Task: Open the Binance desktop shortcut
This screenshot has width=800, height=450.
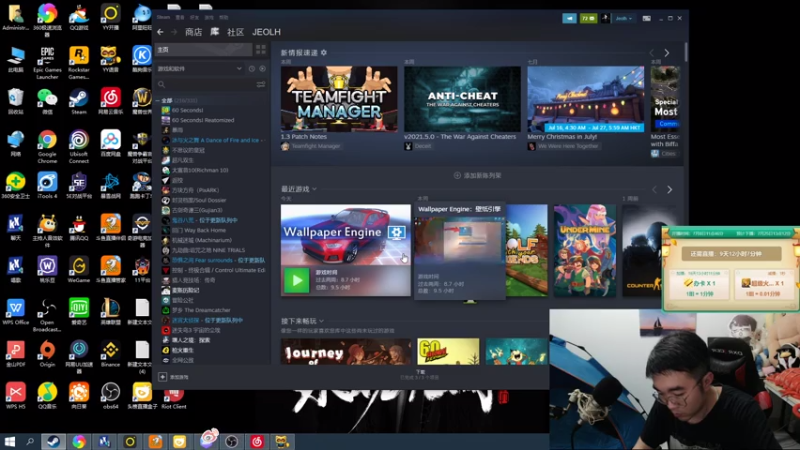Action: [x=110, y=354]
